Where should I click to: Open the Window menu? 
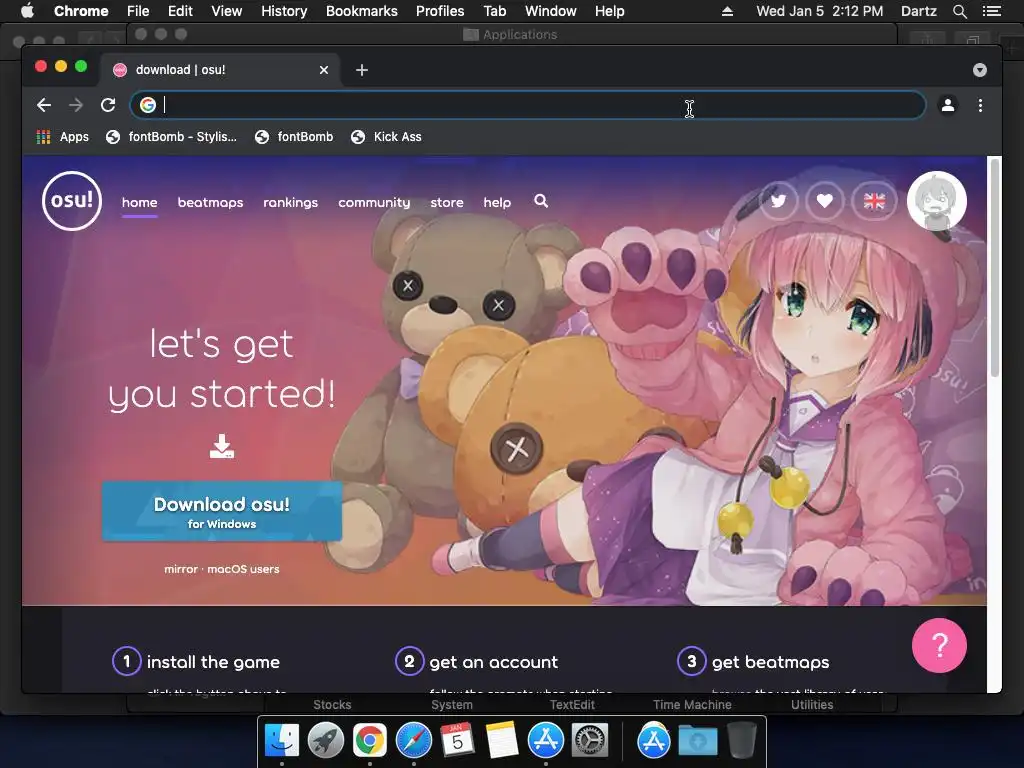(x=551, y=11)
